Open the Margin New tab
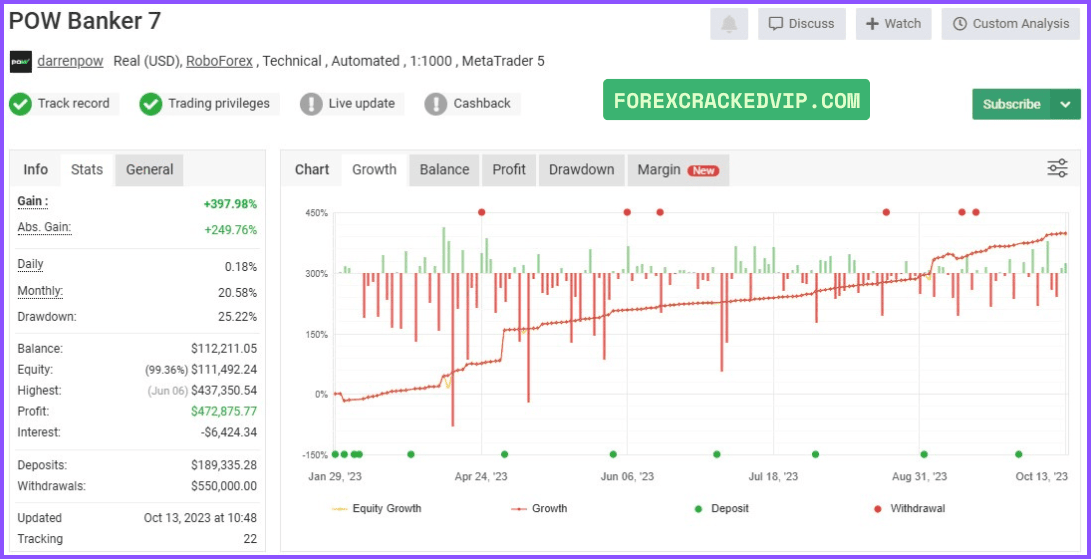 (x=678, y=170)
